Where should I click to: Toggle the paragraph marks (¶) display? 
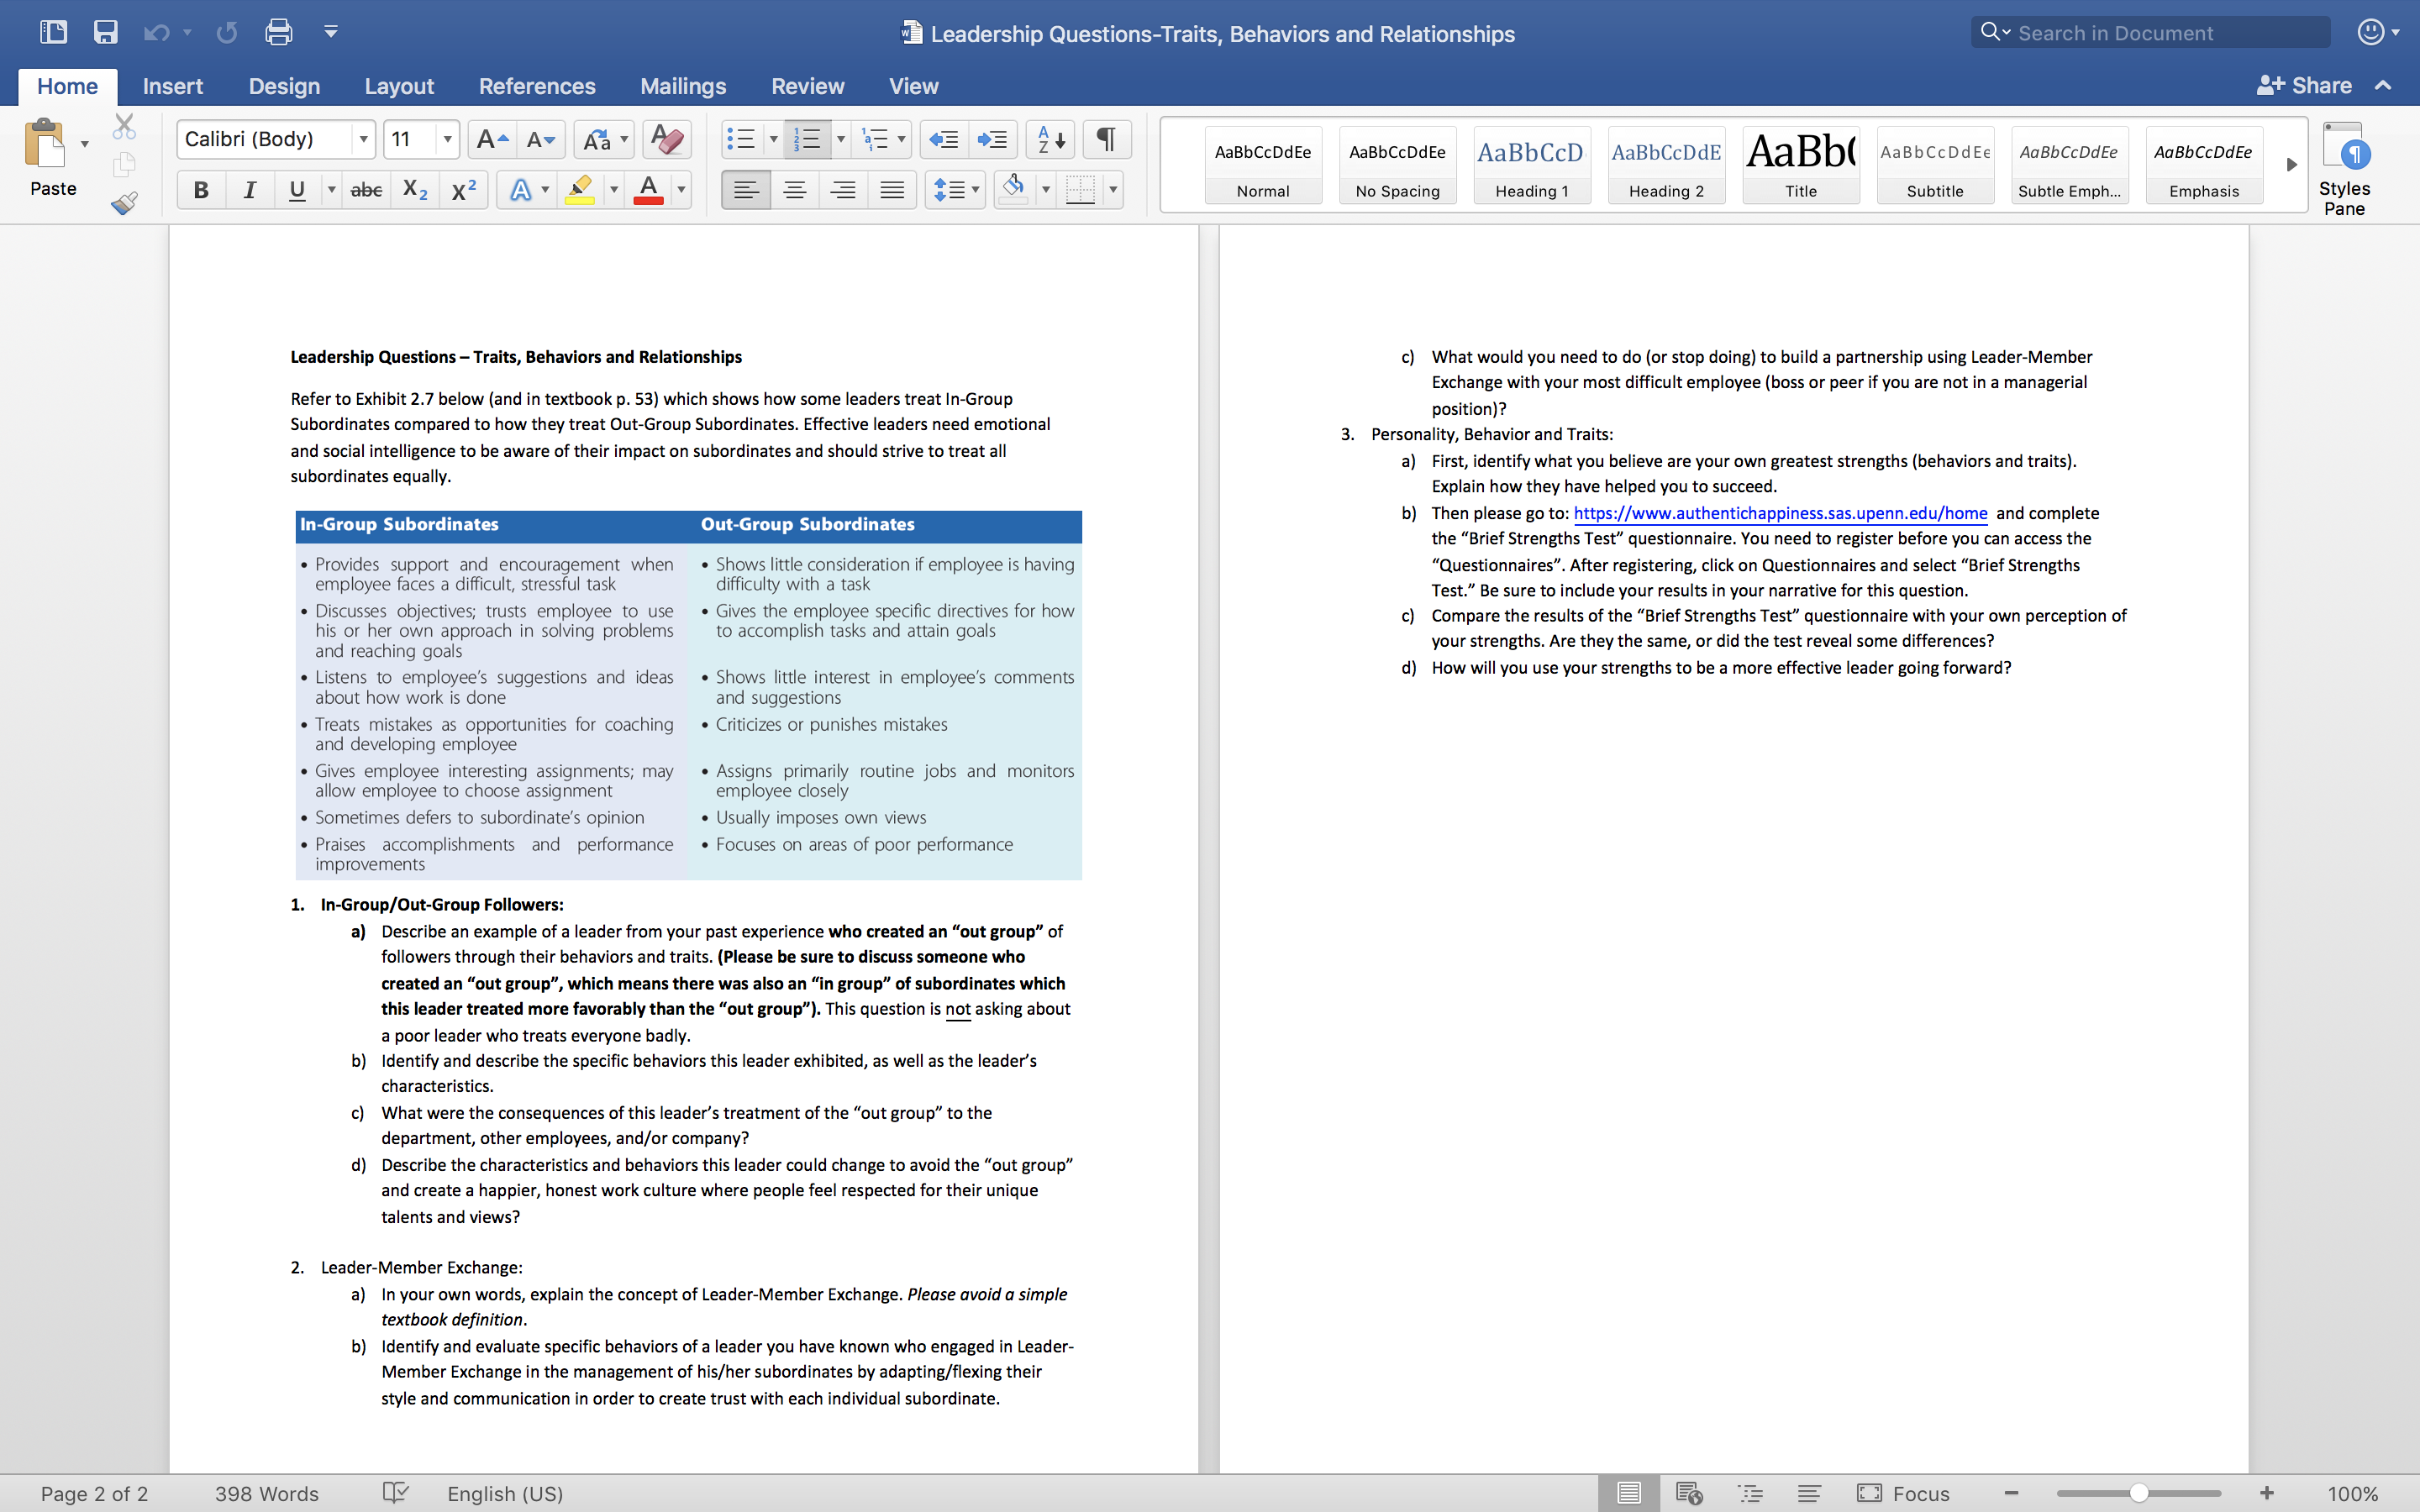click(x=1105, y=139)
